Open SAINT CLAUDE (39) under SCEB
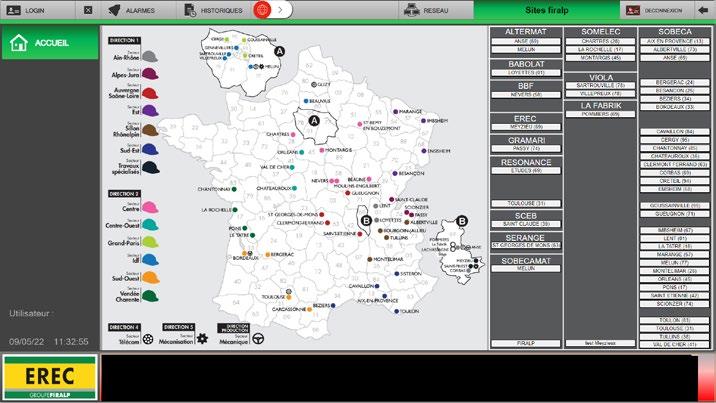Image resolution: width=716 pixels, height=403 pixels. point(526,224)
